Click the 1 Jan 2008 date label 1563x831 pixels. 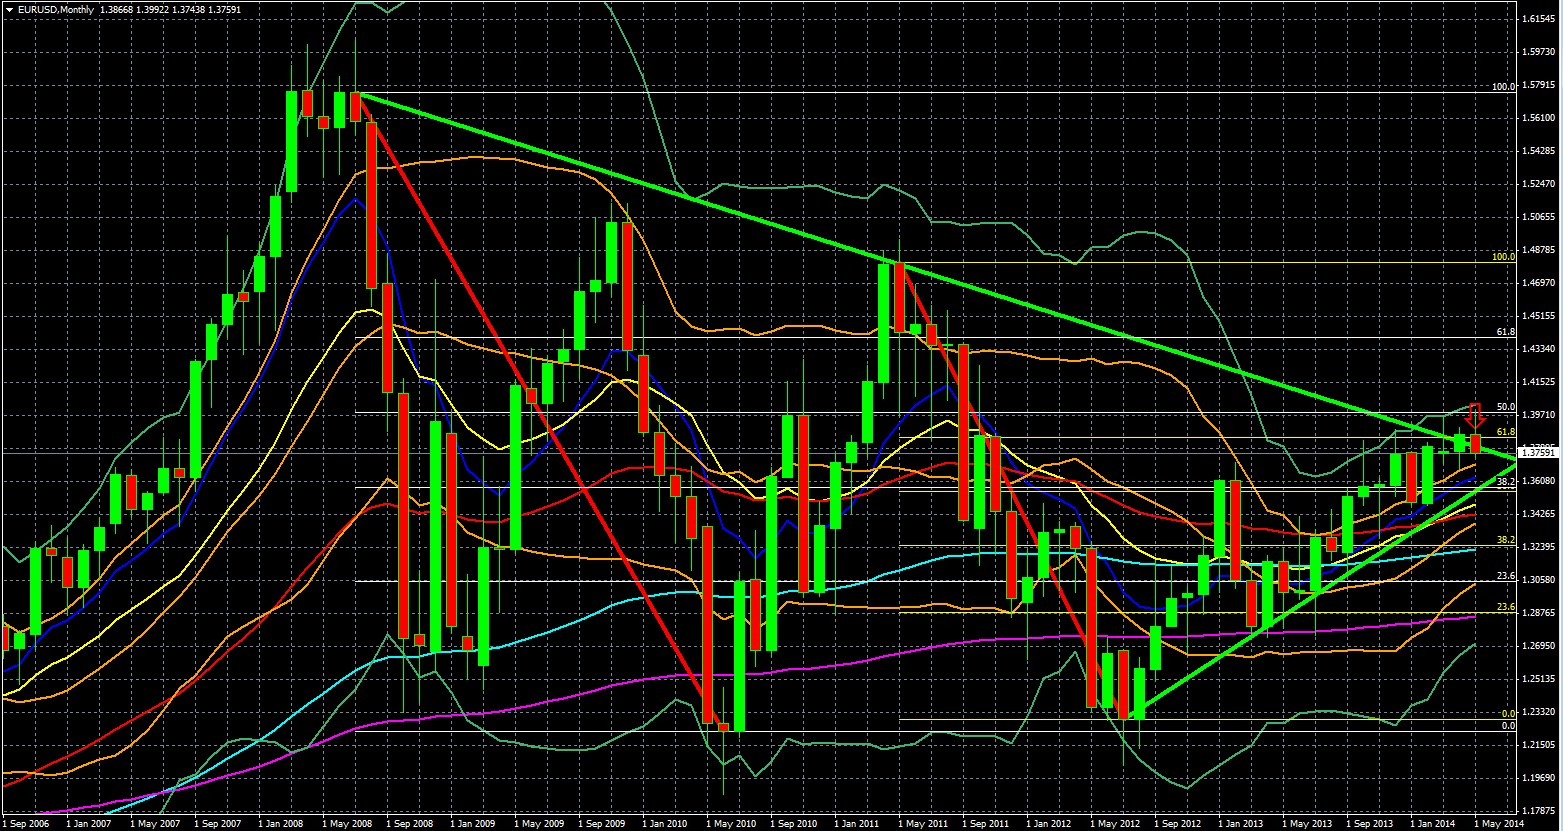(284, 823)
